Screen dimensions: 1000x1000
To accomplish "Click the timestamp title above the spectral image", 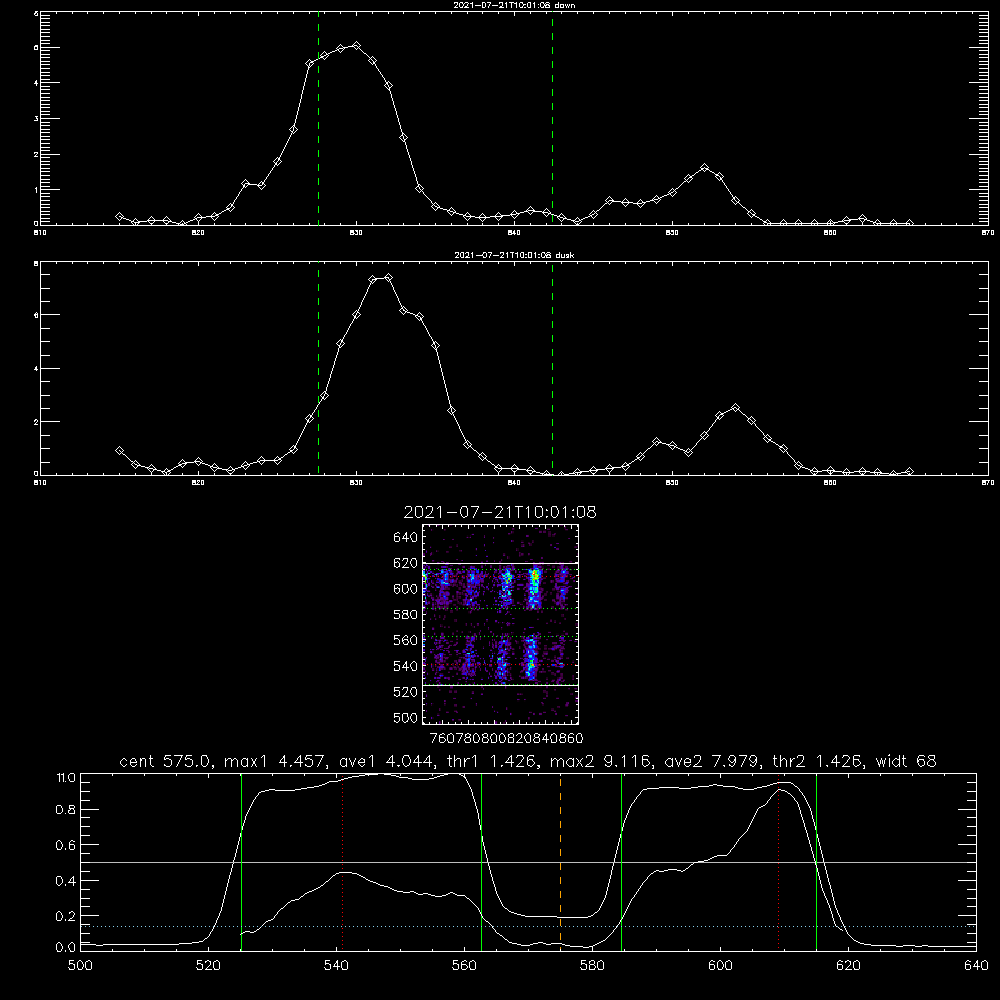I will point(500,512).
